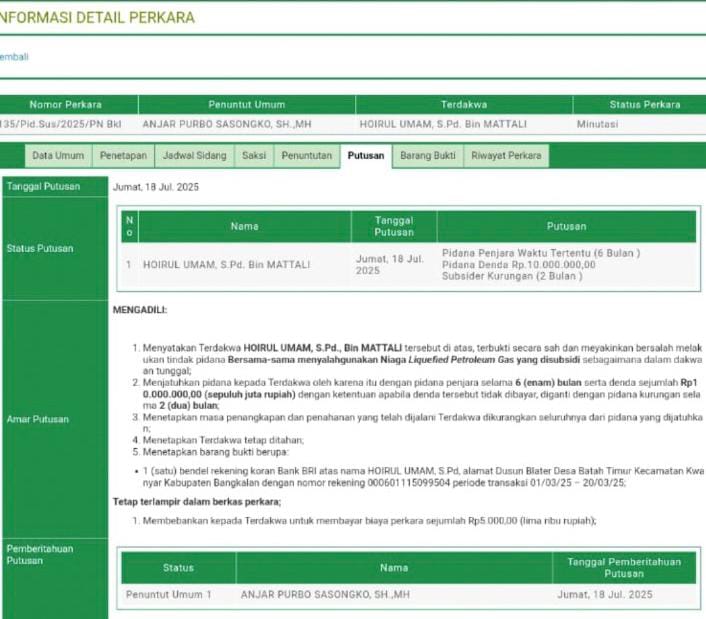The width and height of the screenshot is (706, 619).
Task: Open the Data Umum tab
Action: pos(58,156)
